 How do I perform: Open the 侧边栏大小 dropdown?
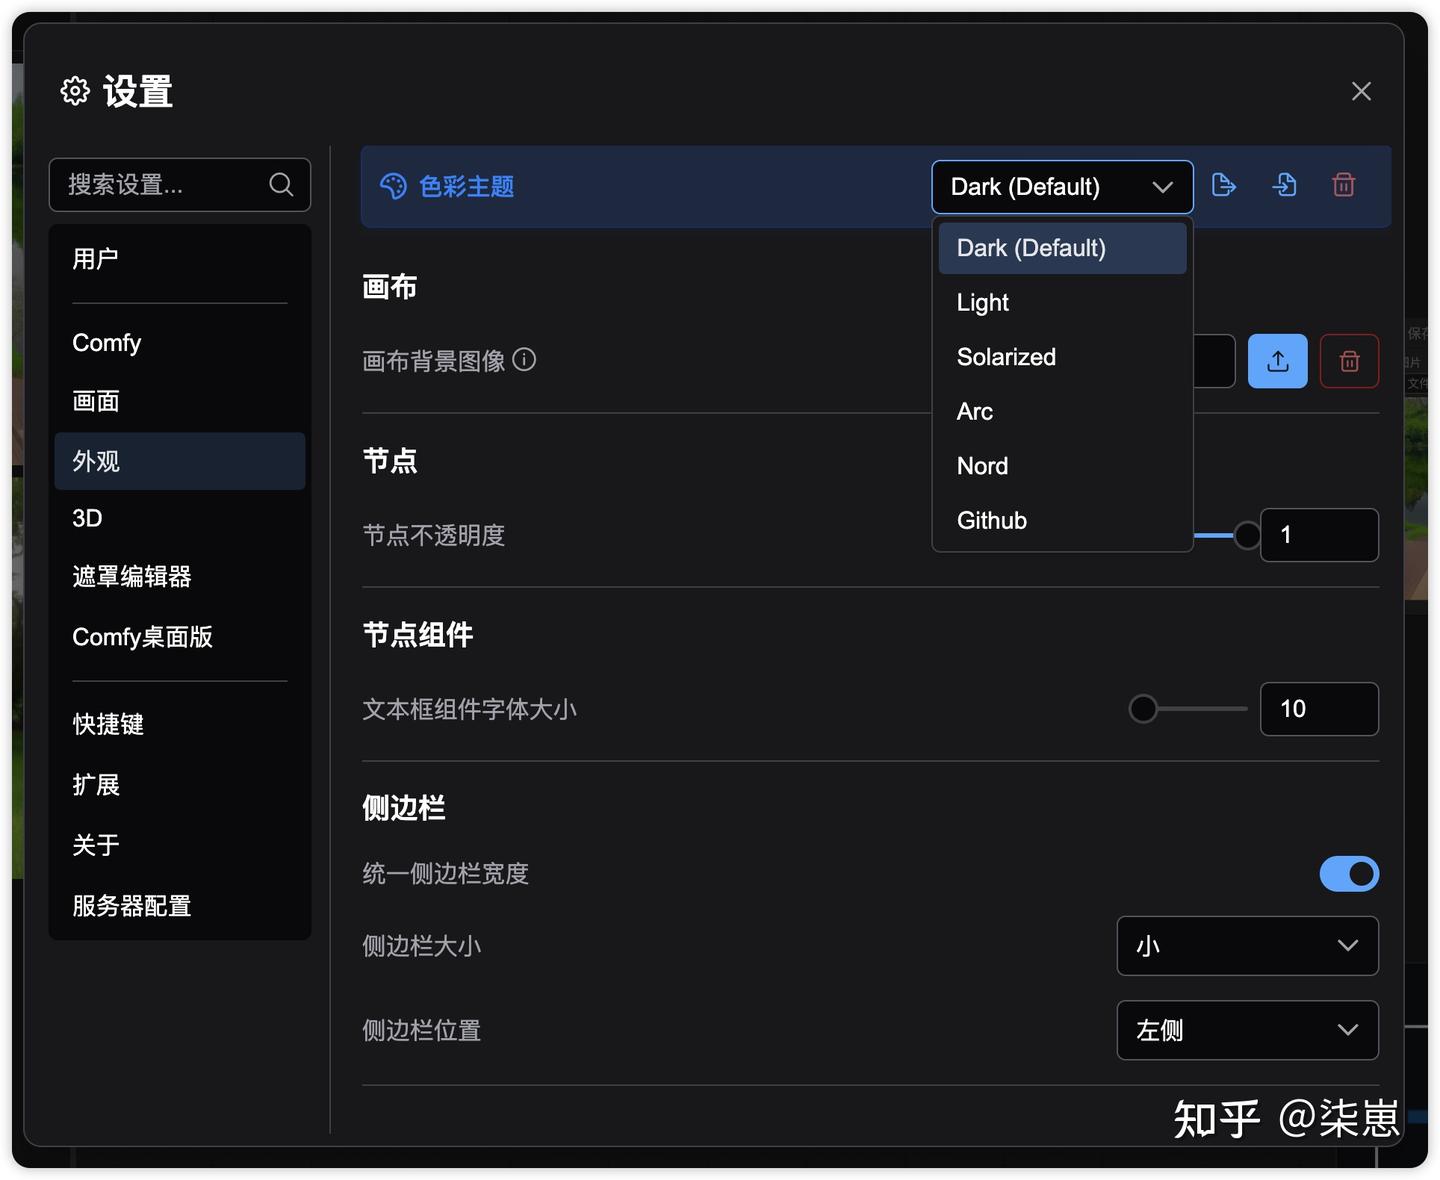click(x=1247, y=945)
